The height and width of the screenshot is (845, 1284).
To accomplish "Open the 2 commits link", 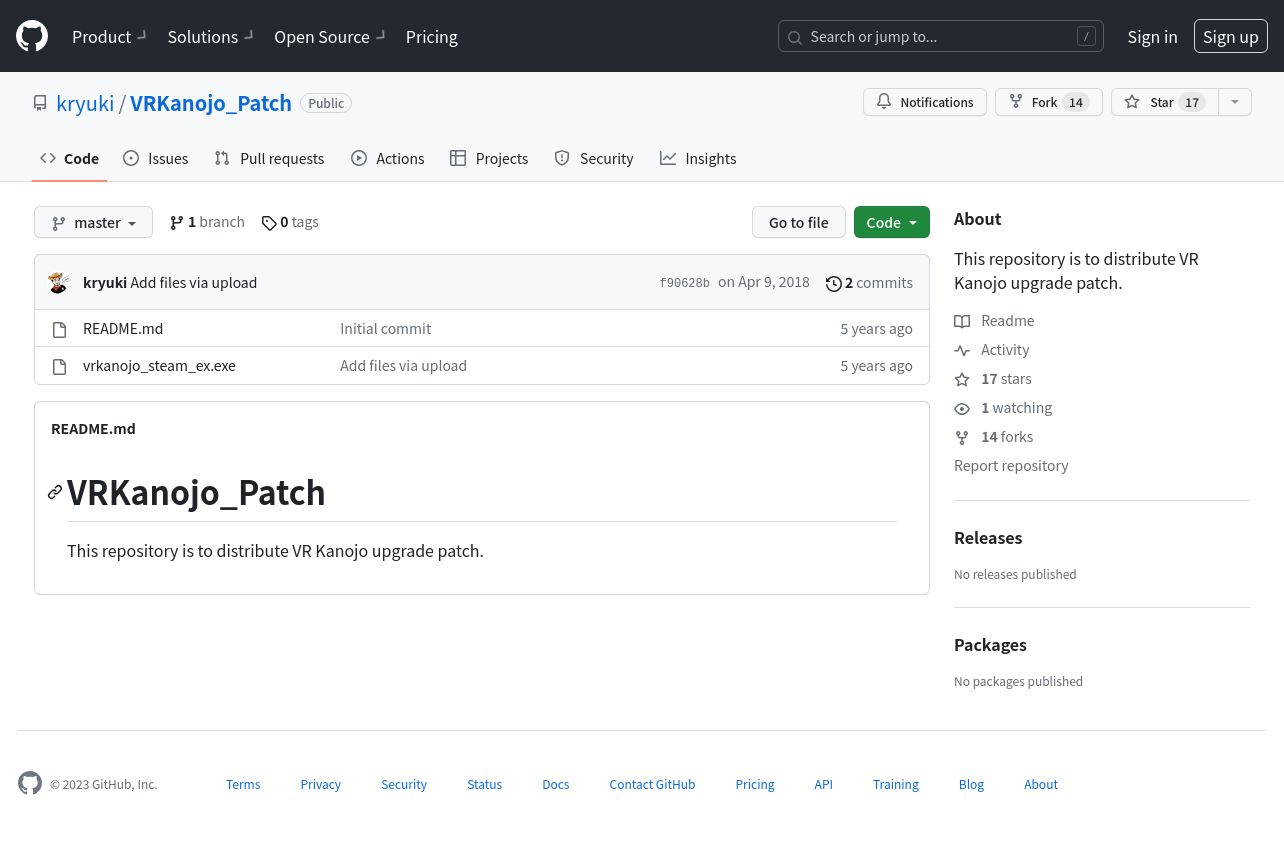I will (869, 283).
